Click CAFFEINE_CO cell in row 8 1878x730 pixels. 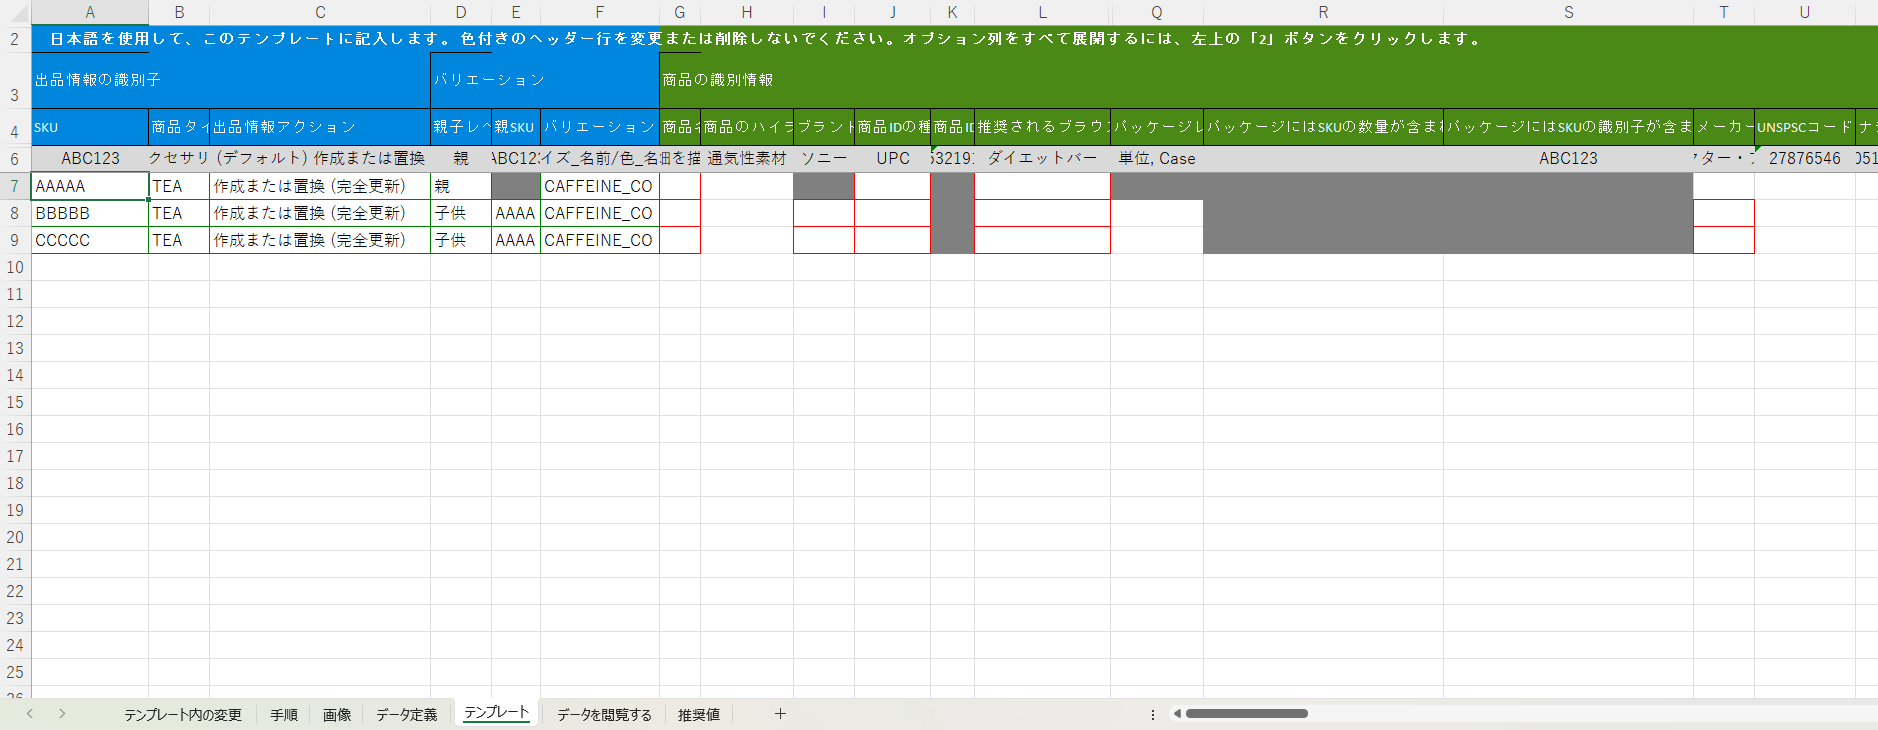(600, 213)
